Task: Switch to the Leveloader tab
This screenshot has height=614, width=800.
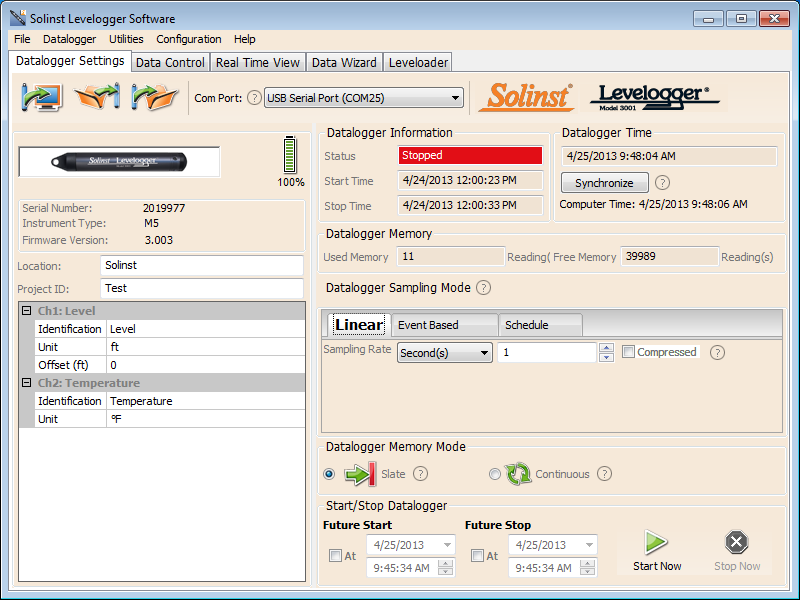Action: 418,62
